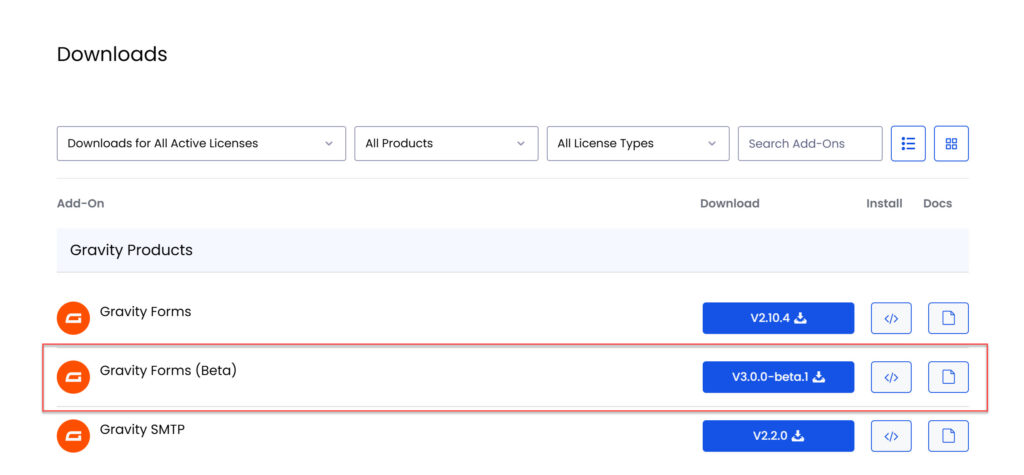Click the Gravity Forms orange logo icon
Viewport: 1024px width, 475px height.
point(73,318)
